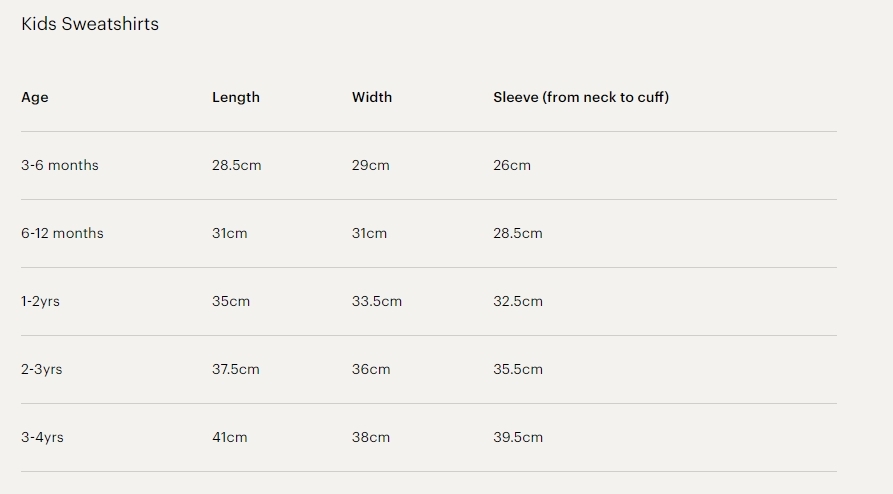This screenshot has height=494, width=893.
Task: Select the 3-4yrs row label
Action: pos(42,437)
